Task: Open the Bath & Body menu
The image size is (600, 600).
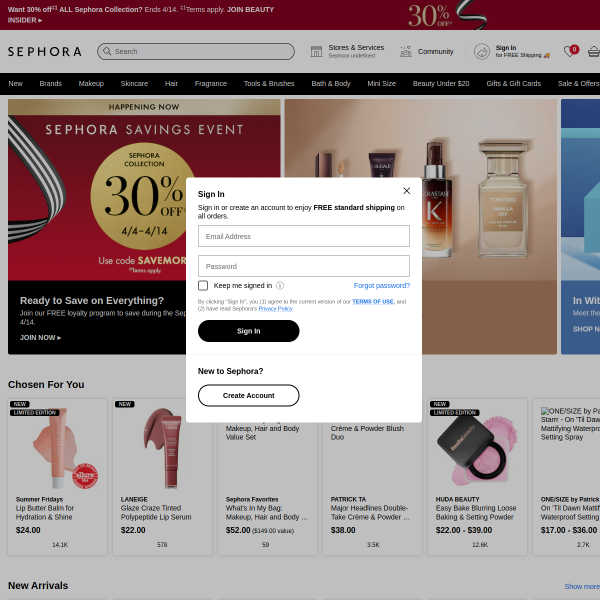Action: (x=331, y=83)
